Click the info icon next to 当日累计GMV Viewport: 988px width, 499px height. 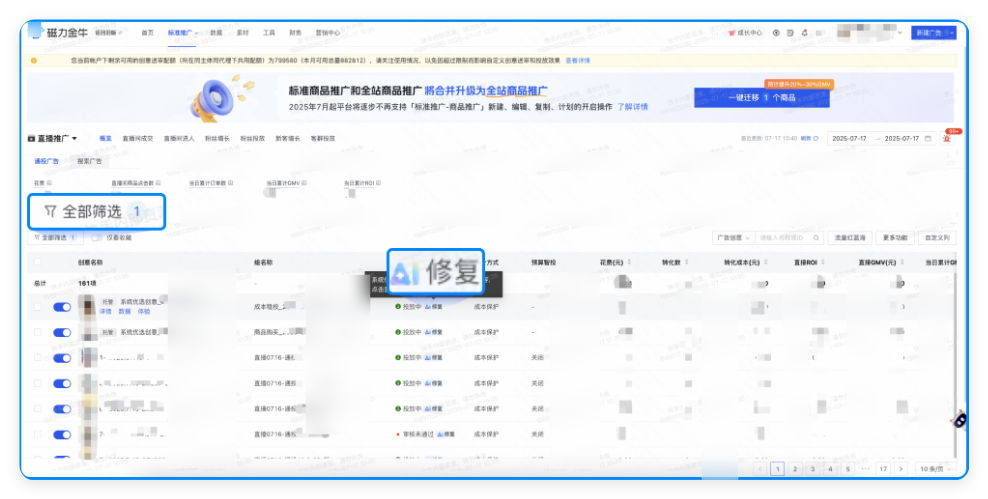[304, 183]
